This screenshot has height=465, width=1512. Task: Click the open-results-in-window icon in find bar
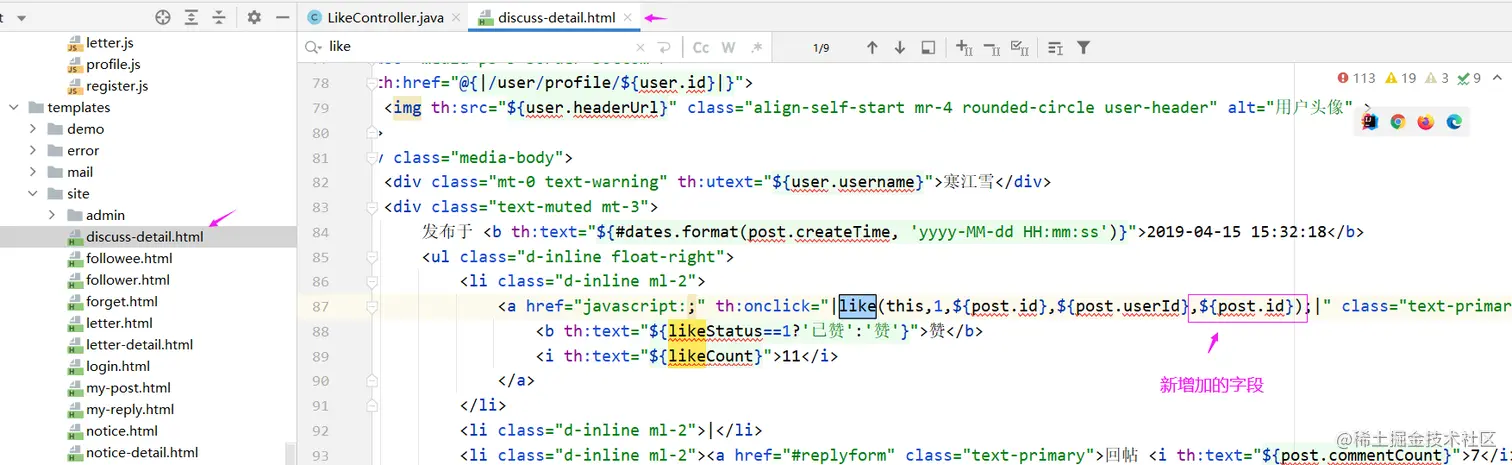pos(928,47)
